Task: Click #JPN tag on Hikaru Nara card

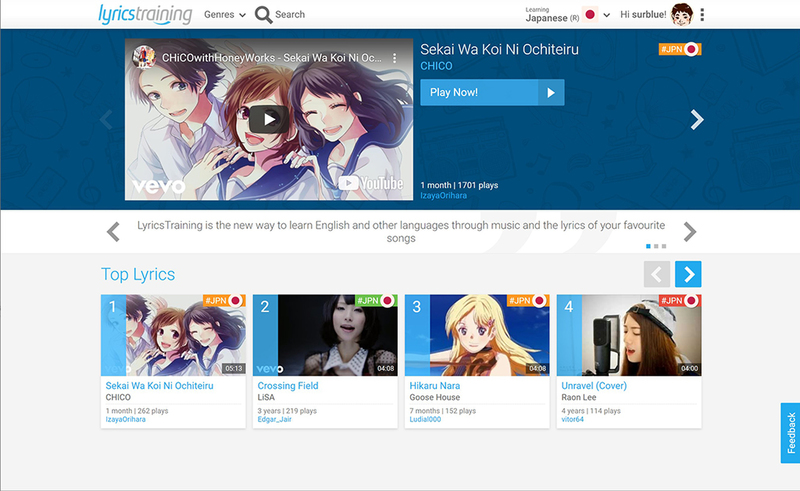Action: point(528,301)
